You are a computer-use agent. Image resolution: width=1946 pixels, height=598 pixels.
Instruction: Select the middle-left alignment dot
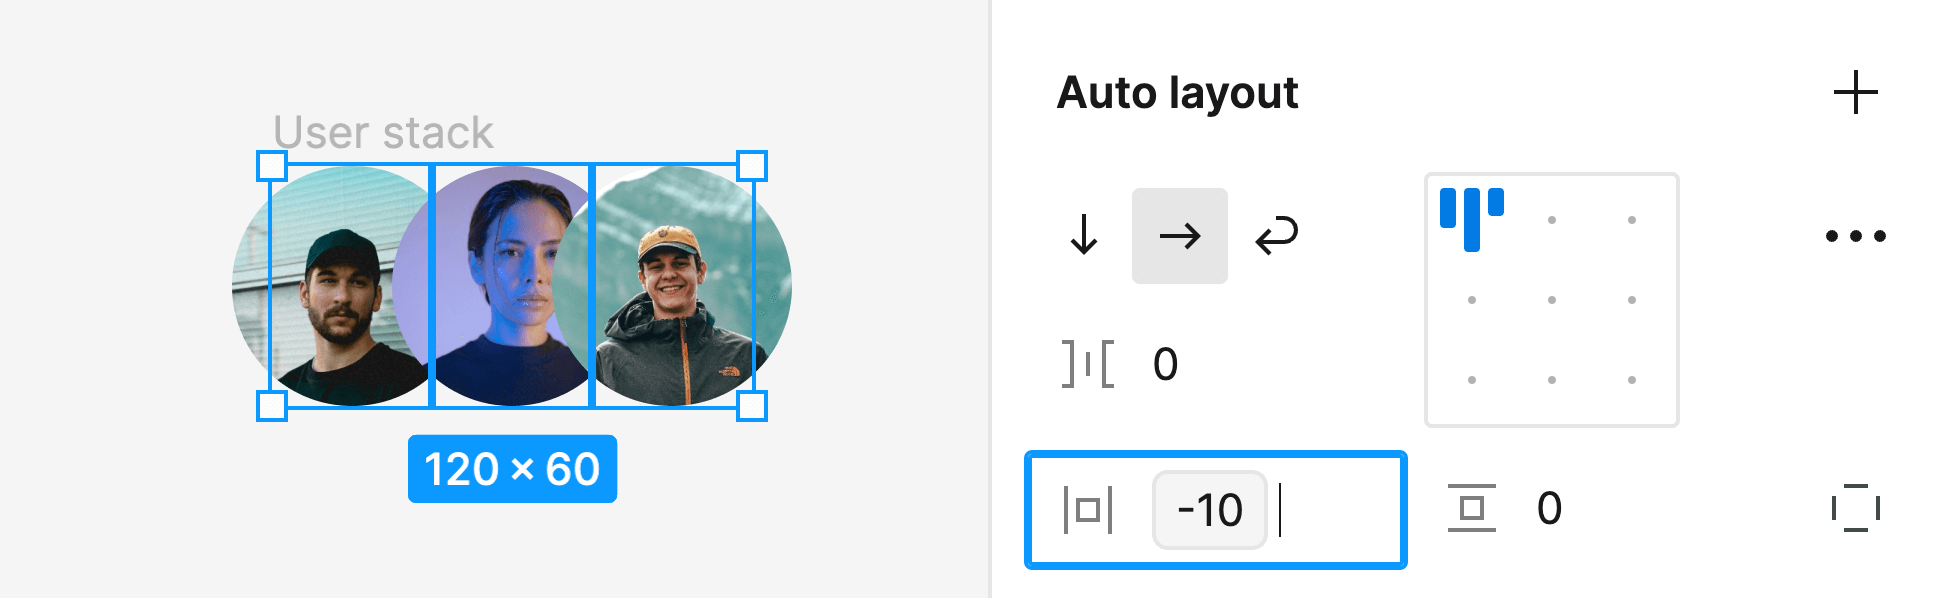tap(1472, 298)
